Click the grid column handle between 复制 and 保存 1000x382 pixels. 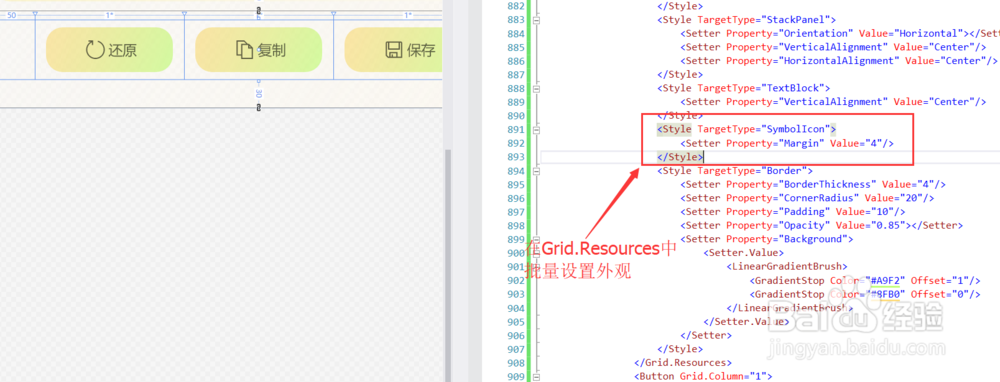pos(334,13)
